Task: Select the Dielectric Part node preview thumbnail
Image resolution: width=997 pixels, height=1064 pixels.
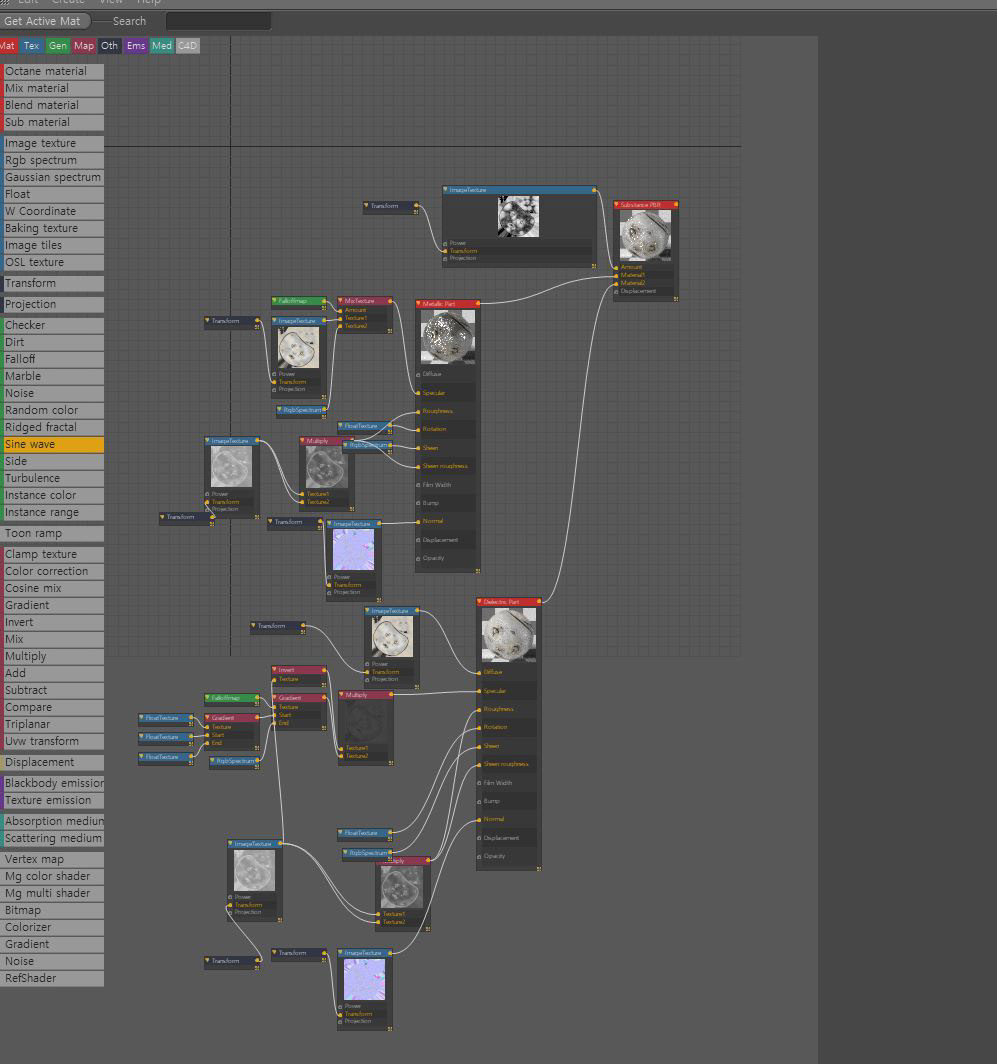Action: point(508,634)
